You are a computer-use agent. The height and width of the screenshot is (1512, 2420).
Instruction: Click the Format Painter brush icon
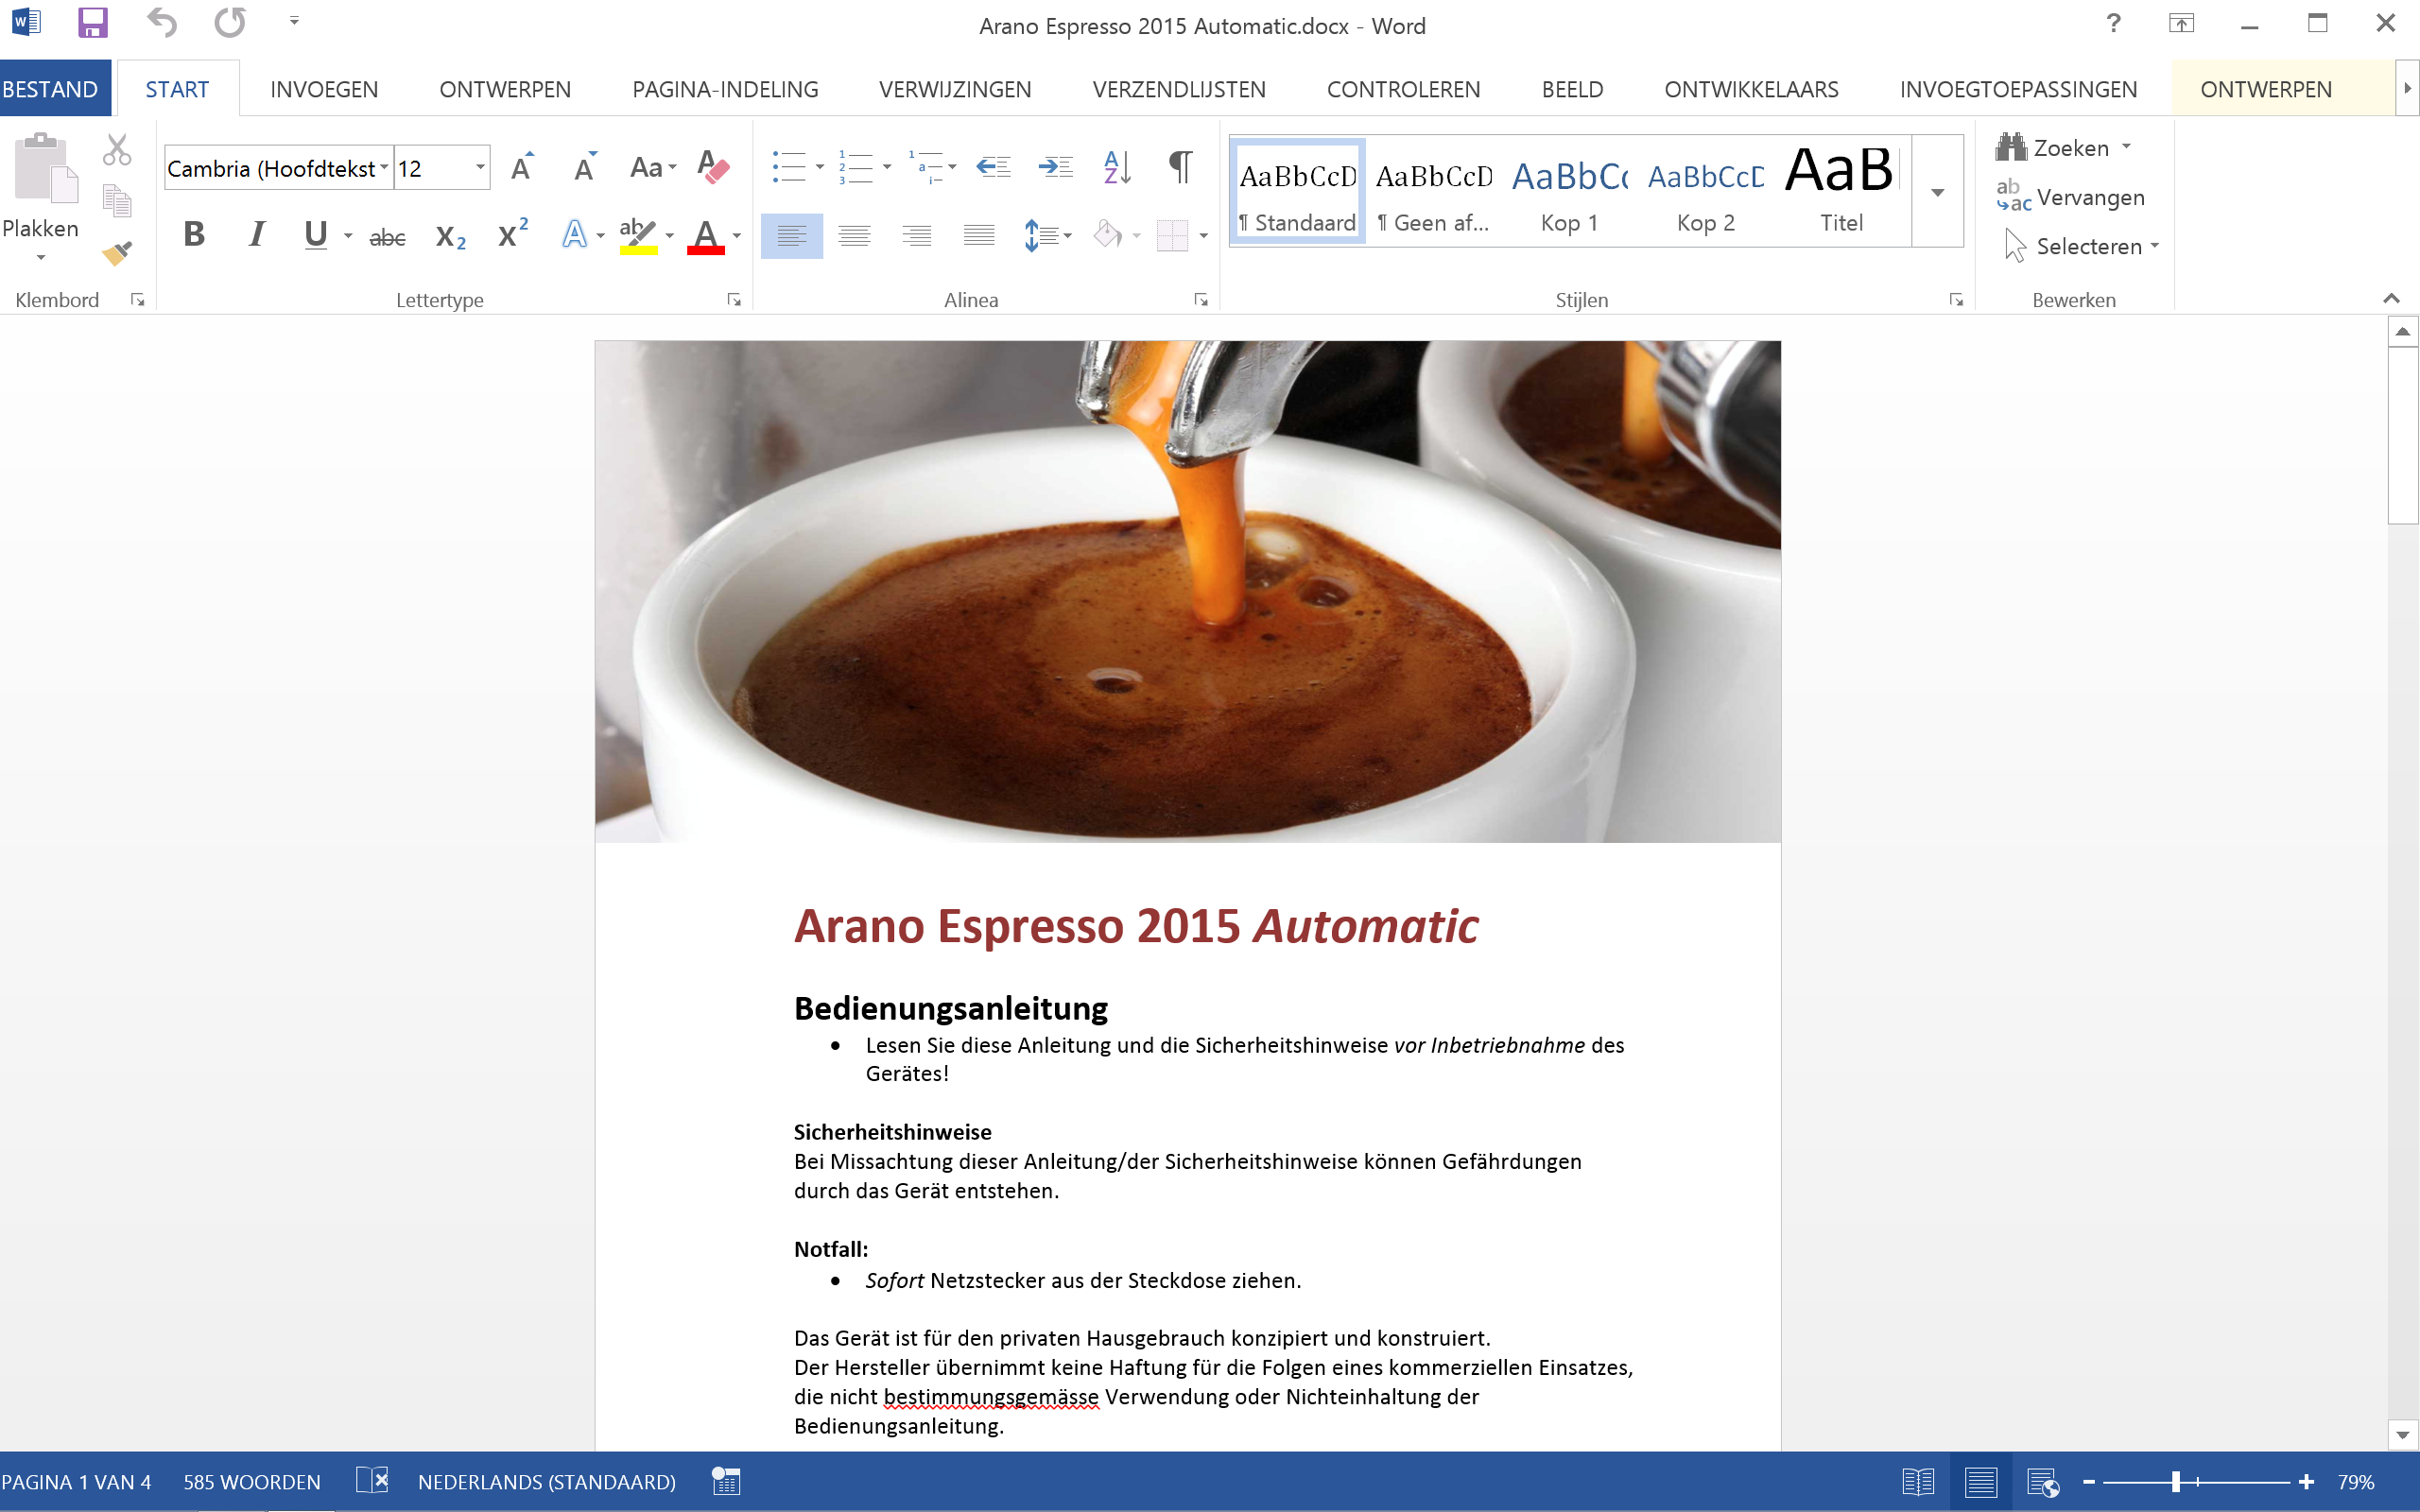tap(117, 254)
